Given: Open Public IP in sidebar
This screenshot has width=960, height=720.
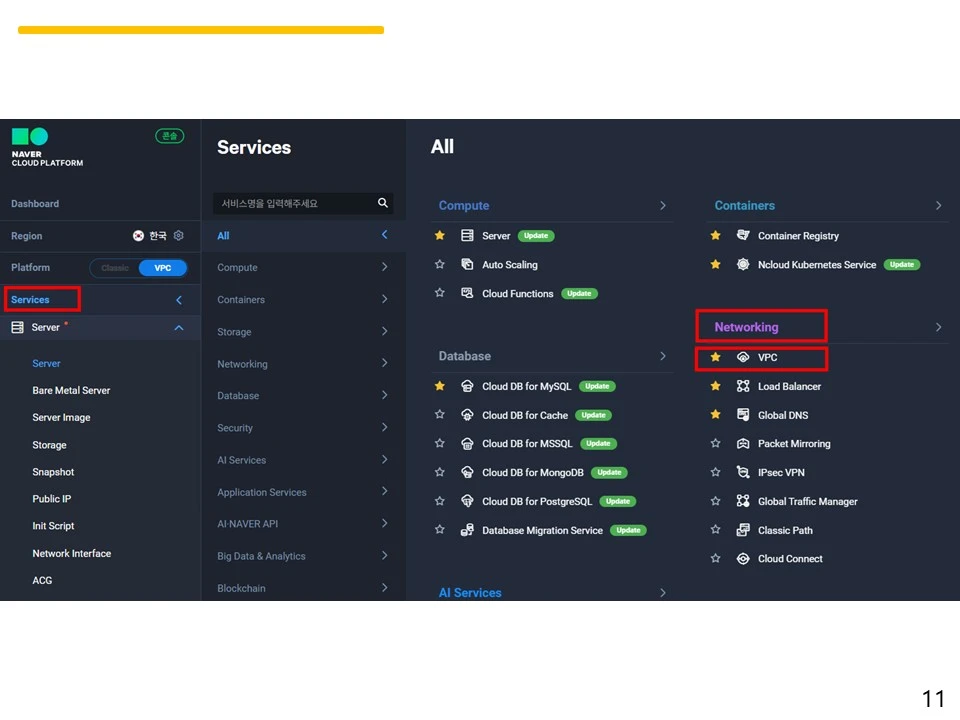Looking at the screenshot, I should pyautogui.click(x=51, y=499).
